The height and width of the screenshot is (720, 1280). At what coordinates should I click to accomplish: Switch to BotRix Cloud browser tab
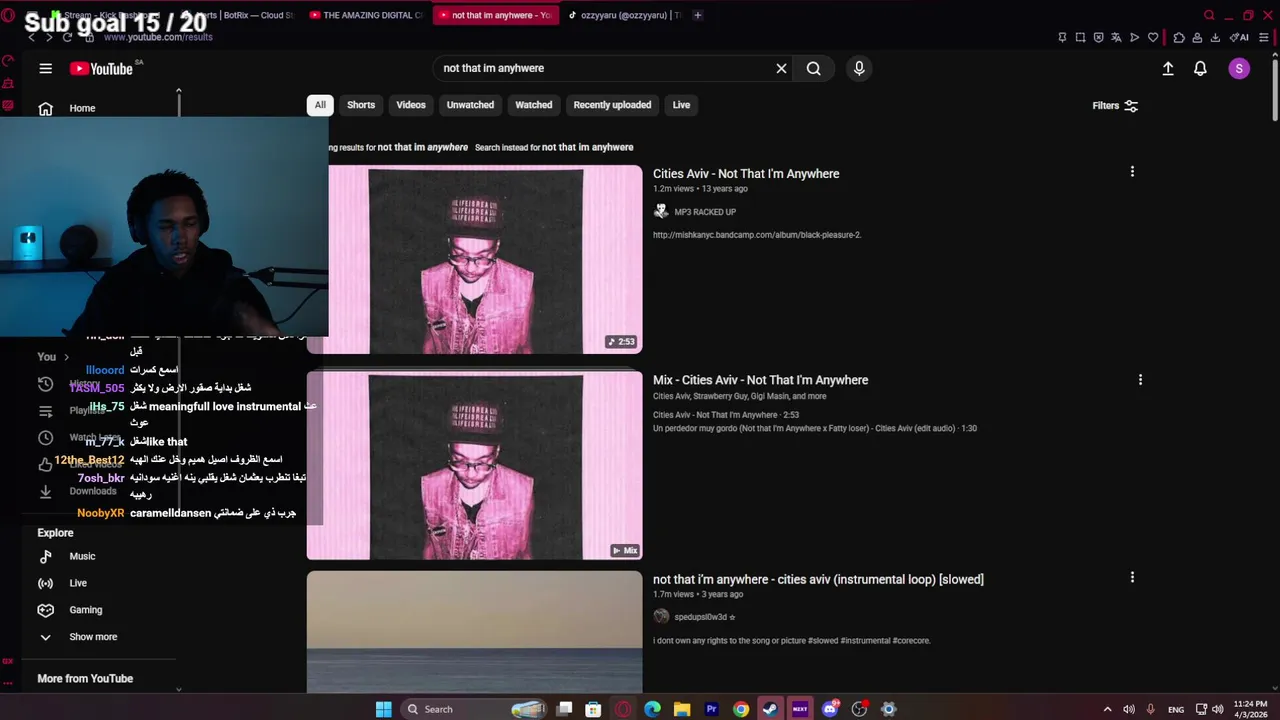coord(240,15)
